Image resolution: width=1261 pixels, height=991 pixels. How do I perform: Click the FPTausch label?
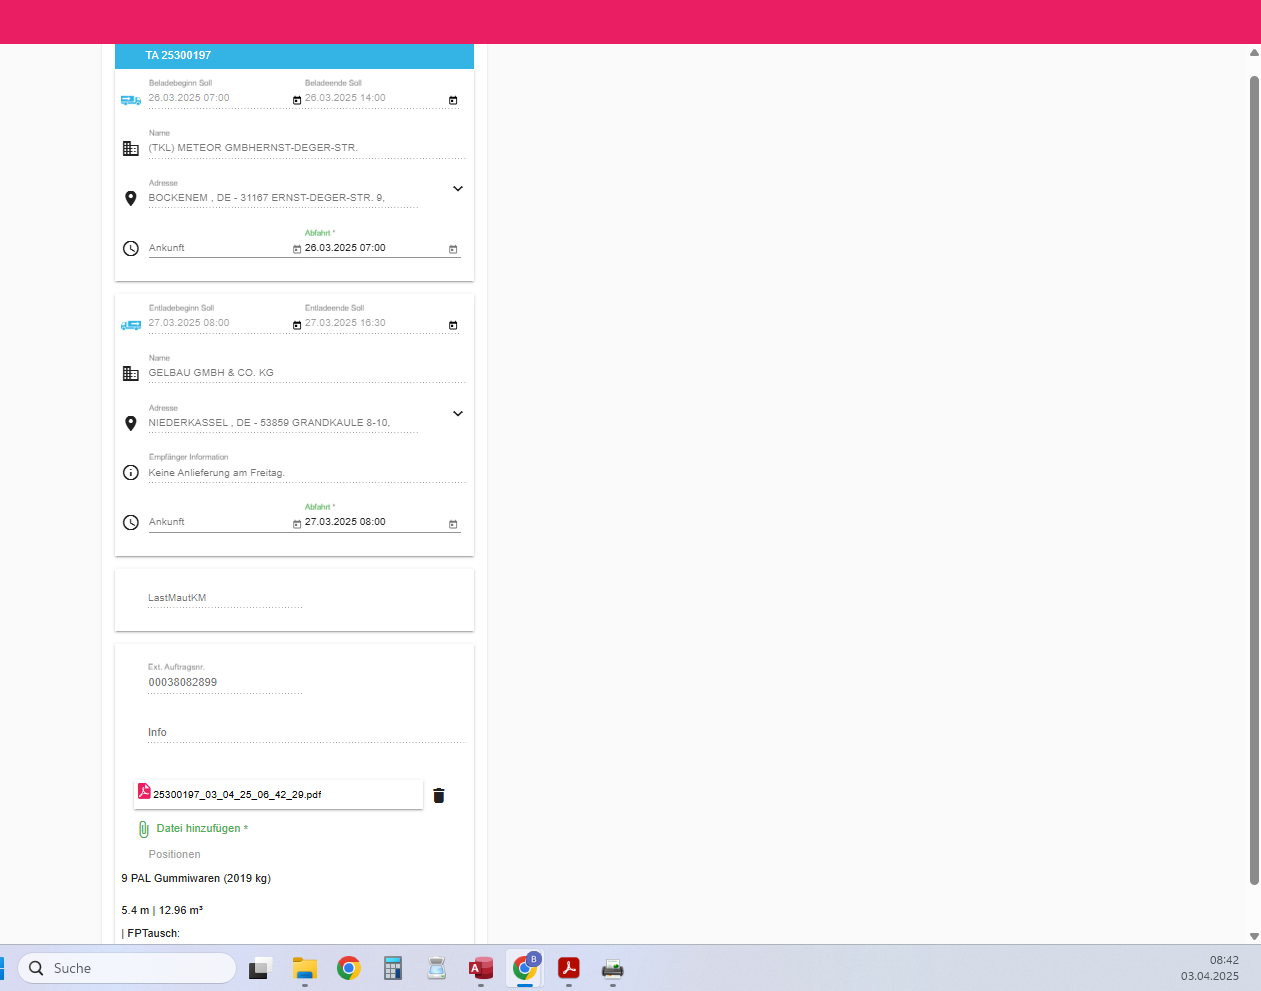click(x=153, y=934)
